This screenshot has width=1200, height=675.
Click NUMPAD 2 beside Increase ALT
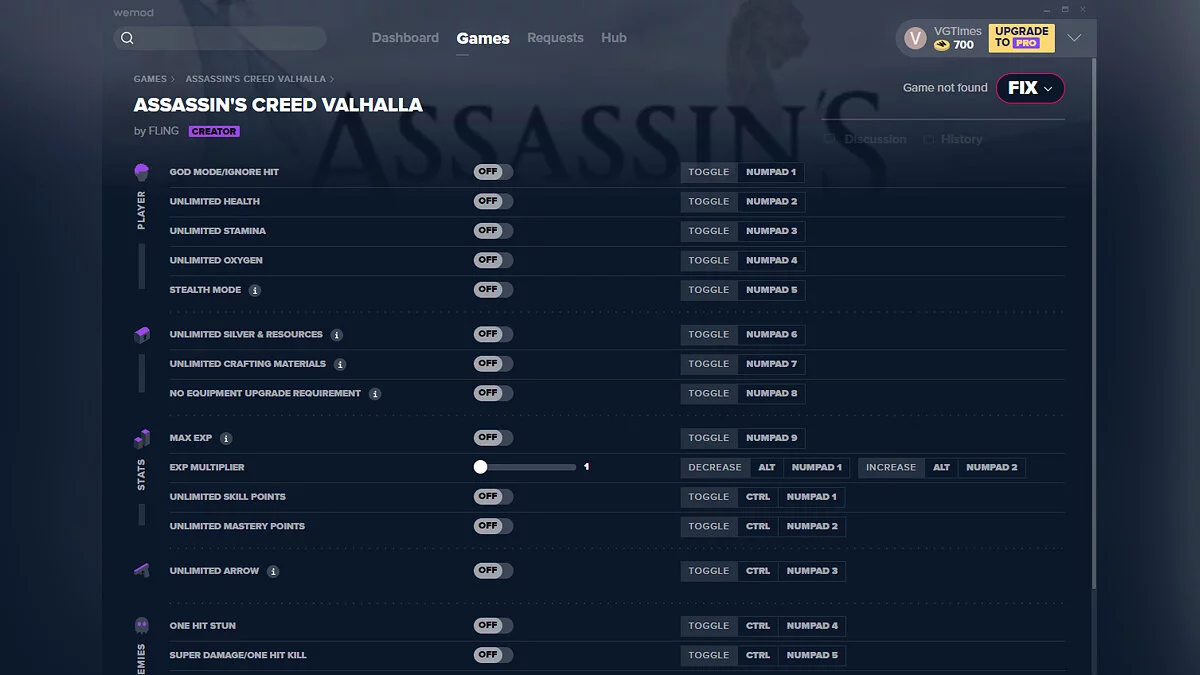(x=992, y=467)
